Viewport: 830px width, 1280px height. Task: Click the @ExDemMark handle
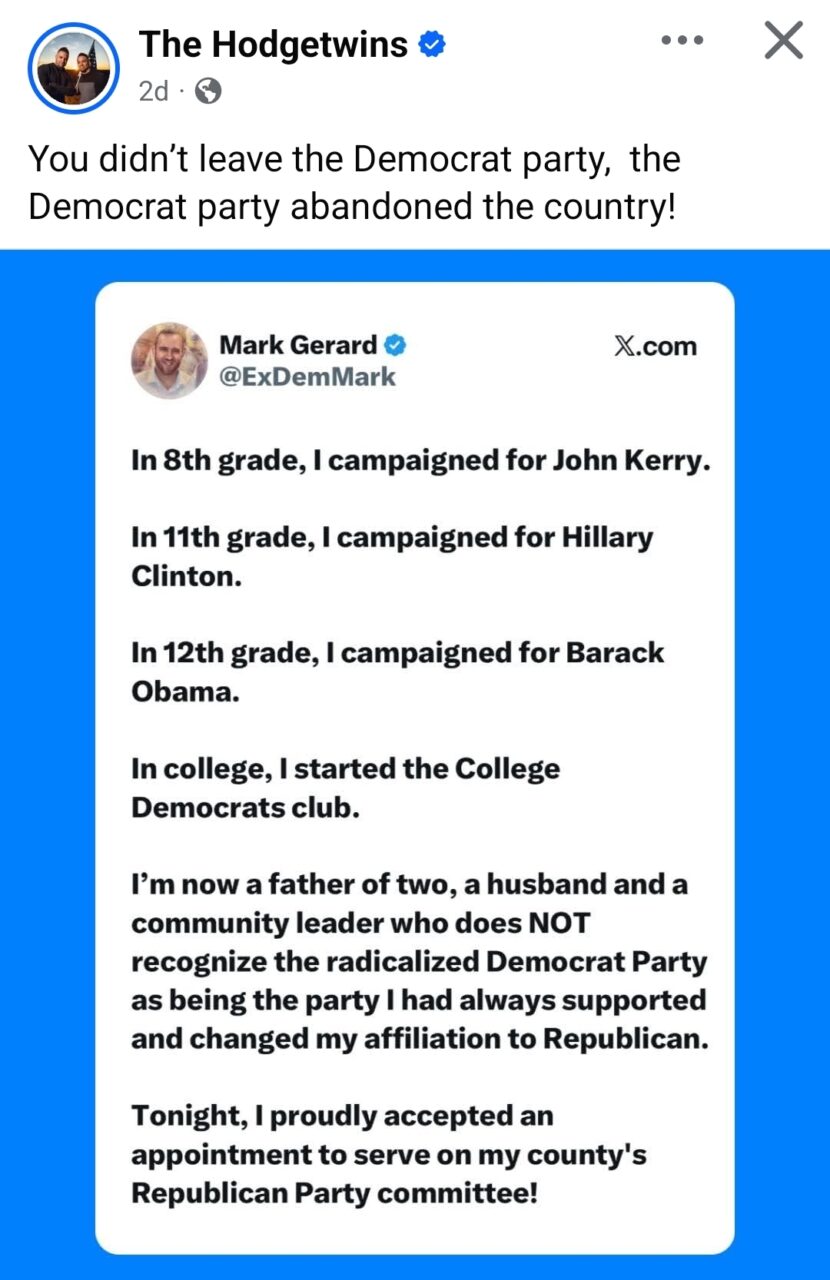(307, 377)
